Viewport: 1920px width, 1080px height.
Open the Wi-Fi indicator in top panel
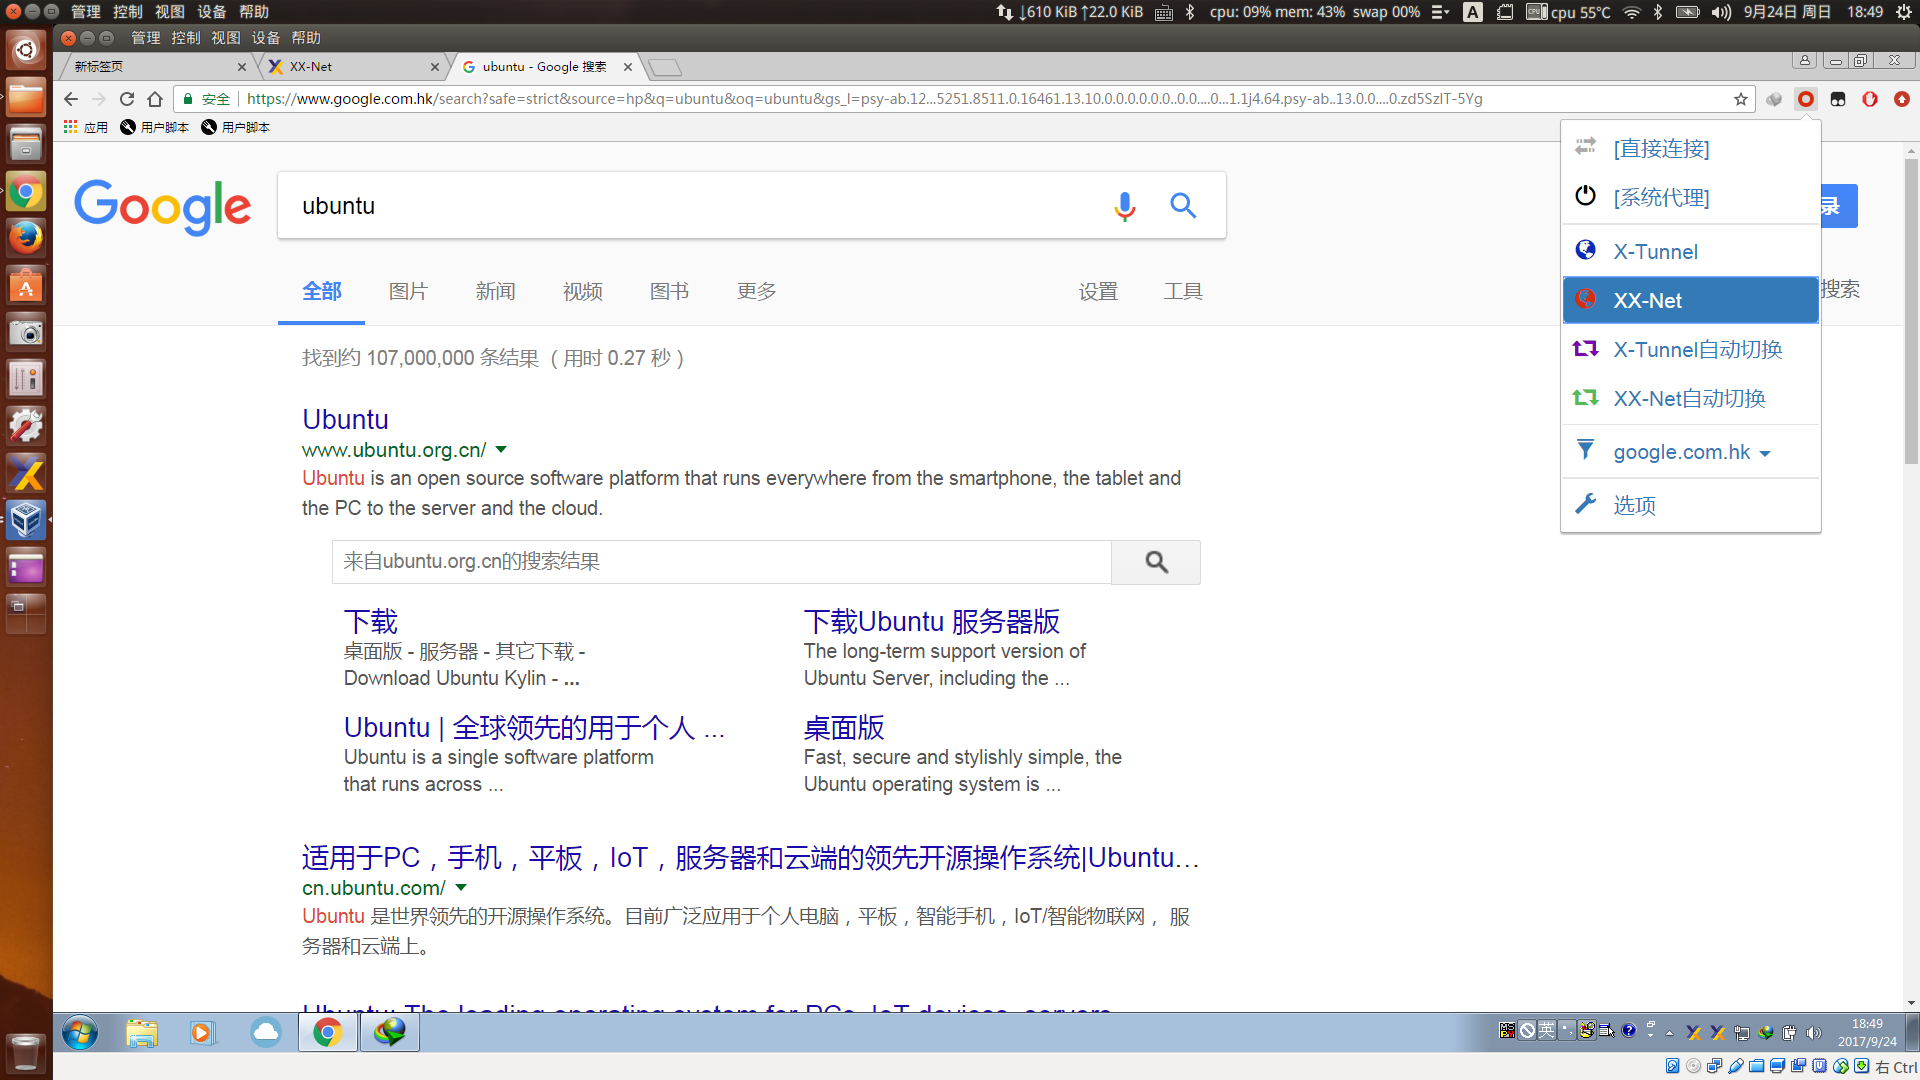click(x=1632, y=12)
